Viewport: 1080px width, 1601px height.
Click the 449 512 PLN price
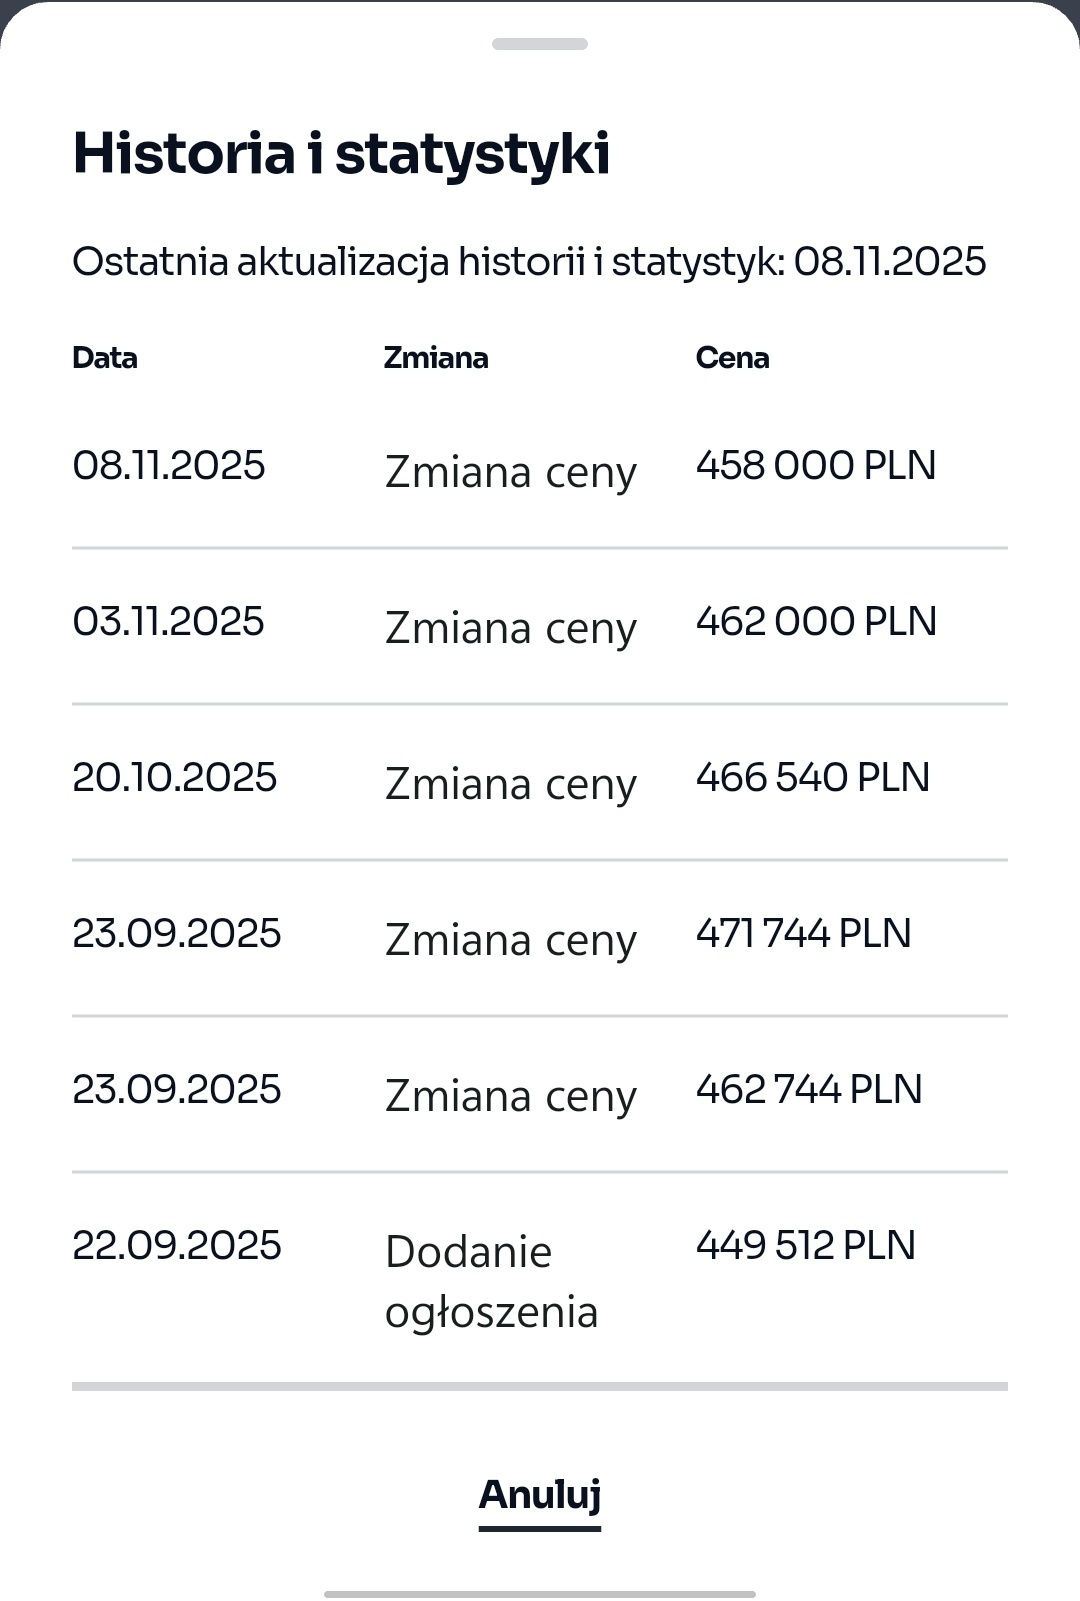tap(806, 1246)
